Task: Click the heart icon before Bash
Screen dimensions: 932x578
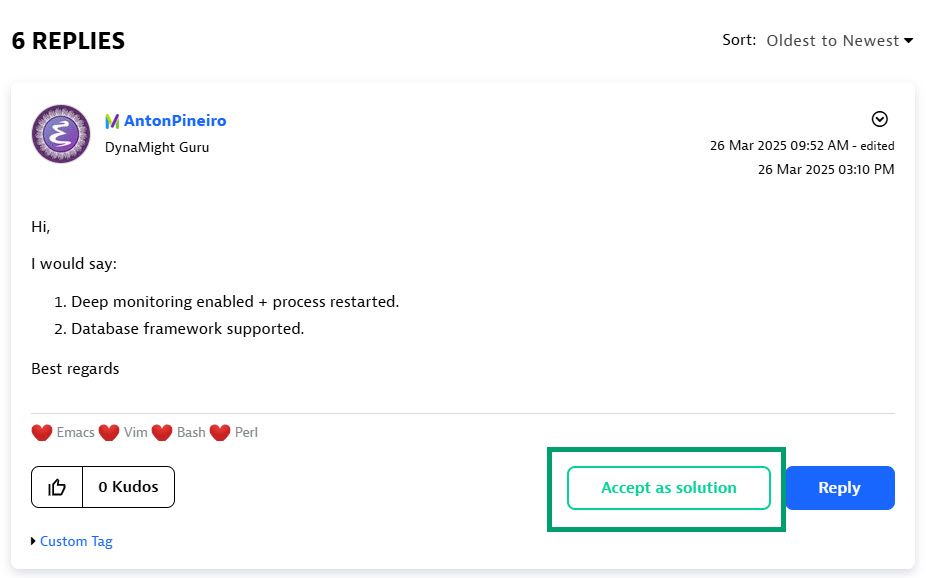Action: pos(162,433)
